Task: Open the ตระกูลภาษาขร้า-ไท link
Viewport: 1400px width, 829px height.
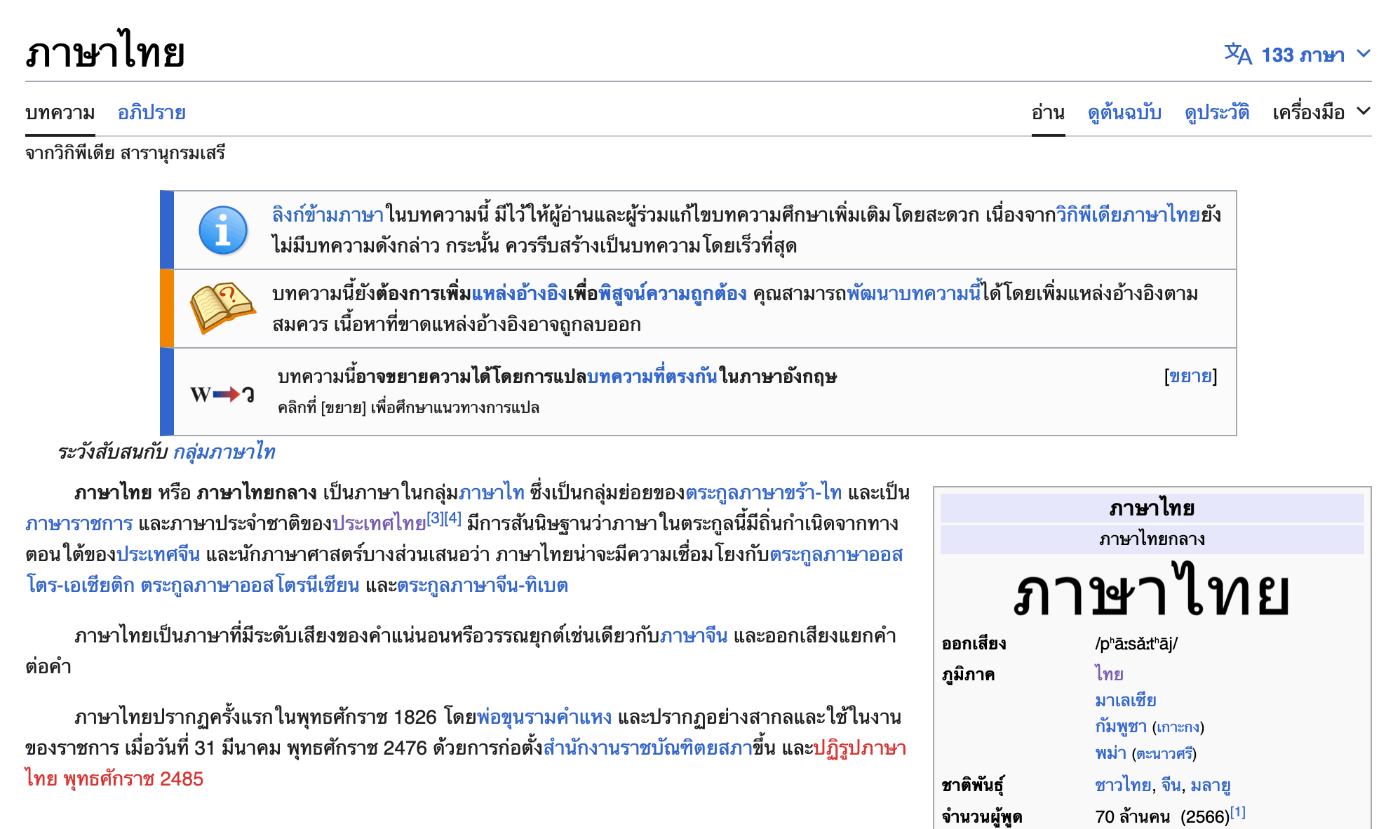Action: (764, 493)
